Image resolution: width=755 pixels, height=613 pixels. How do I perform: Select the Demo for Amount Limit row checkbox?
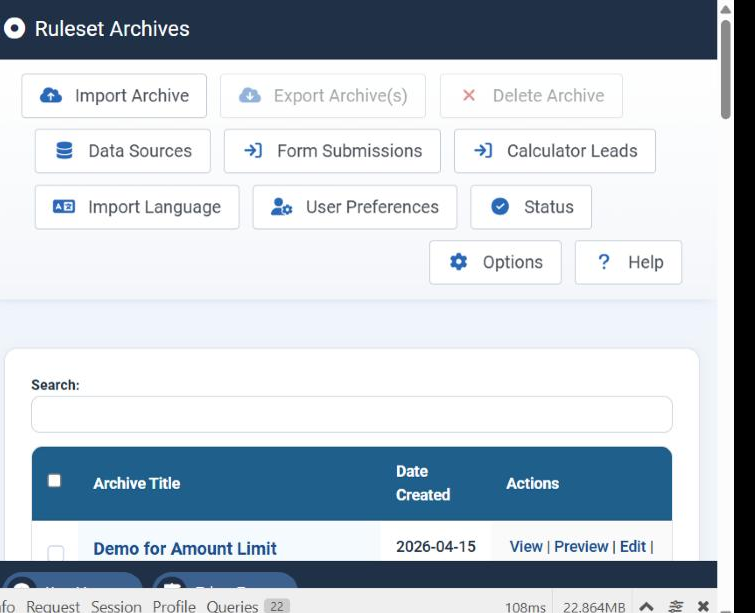(x=56, y=553)
